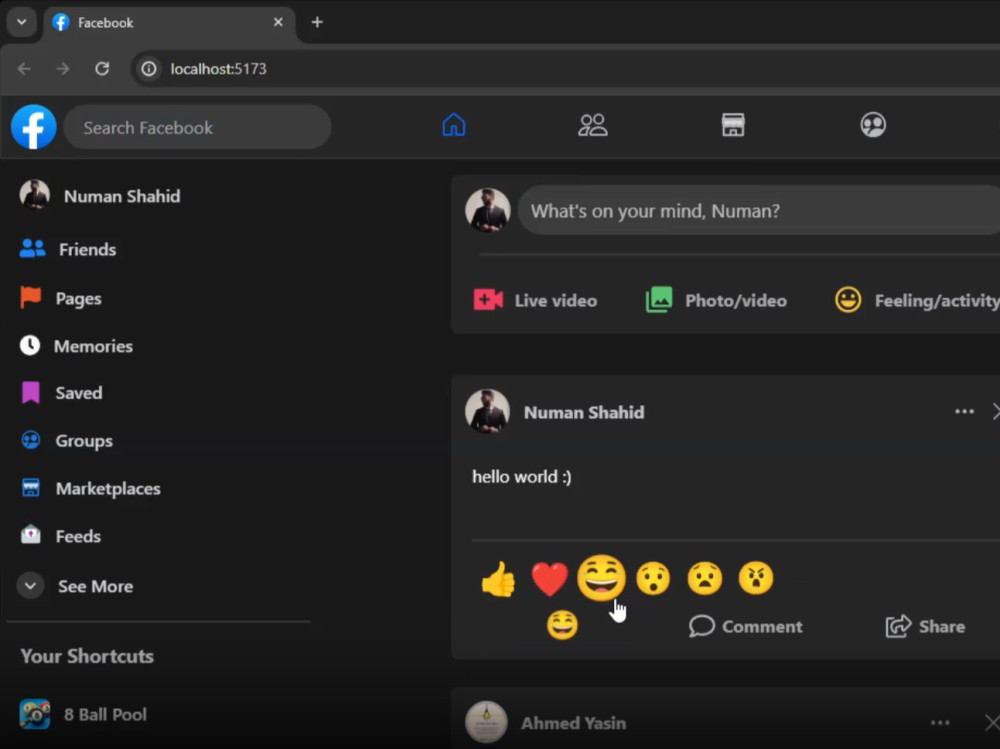Select the enlarged Haha reaction emoji

pyautogui.click(x=601, y=578)
